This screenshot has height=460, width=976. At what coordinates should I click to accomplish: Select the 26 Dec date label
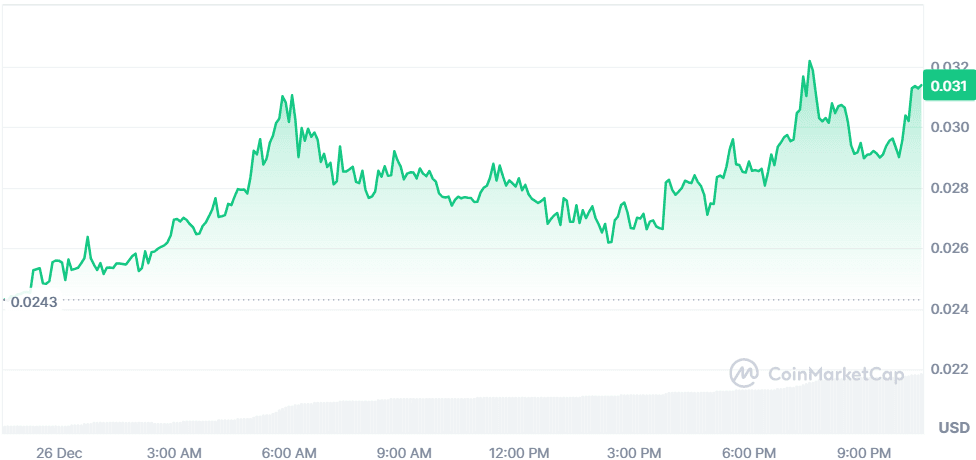[58, 452]
